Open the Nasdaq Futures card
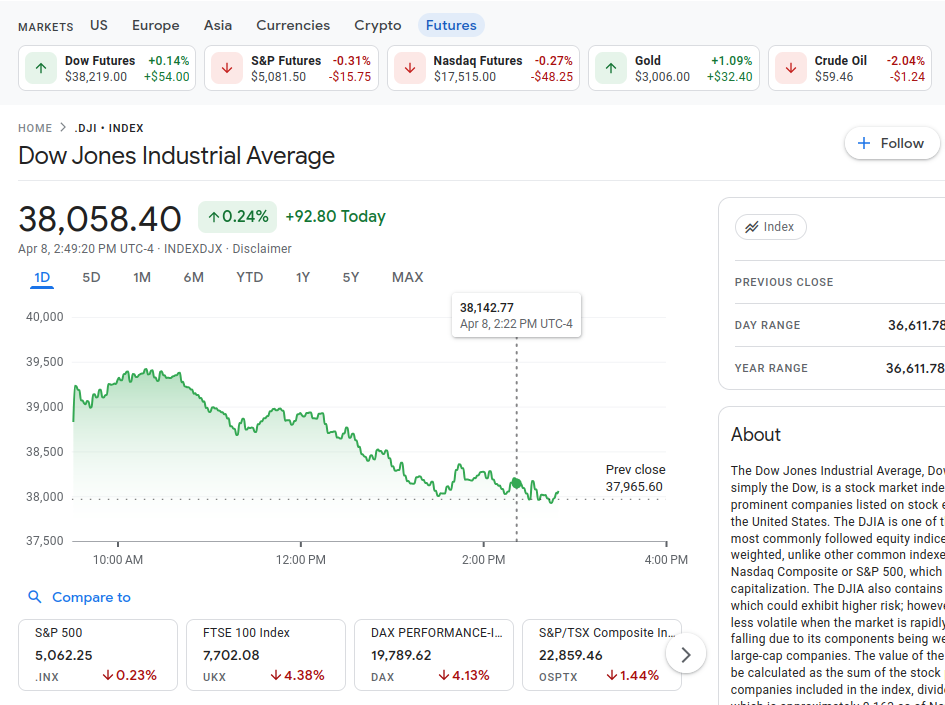 click(483, 68)
